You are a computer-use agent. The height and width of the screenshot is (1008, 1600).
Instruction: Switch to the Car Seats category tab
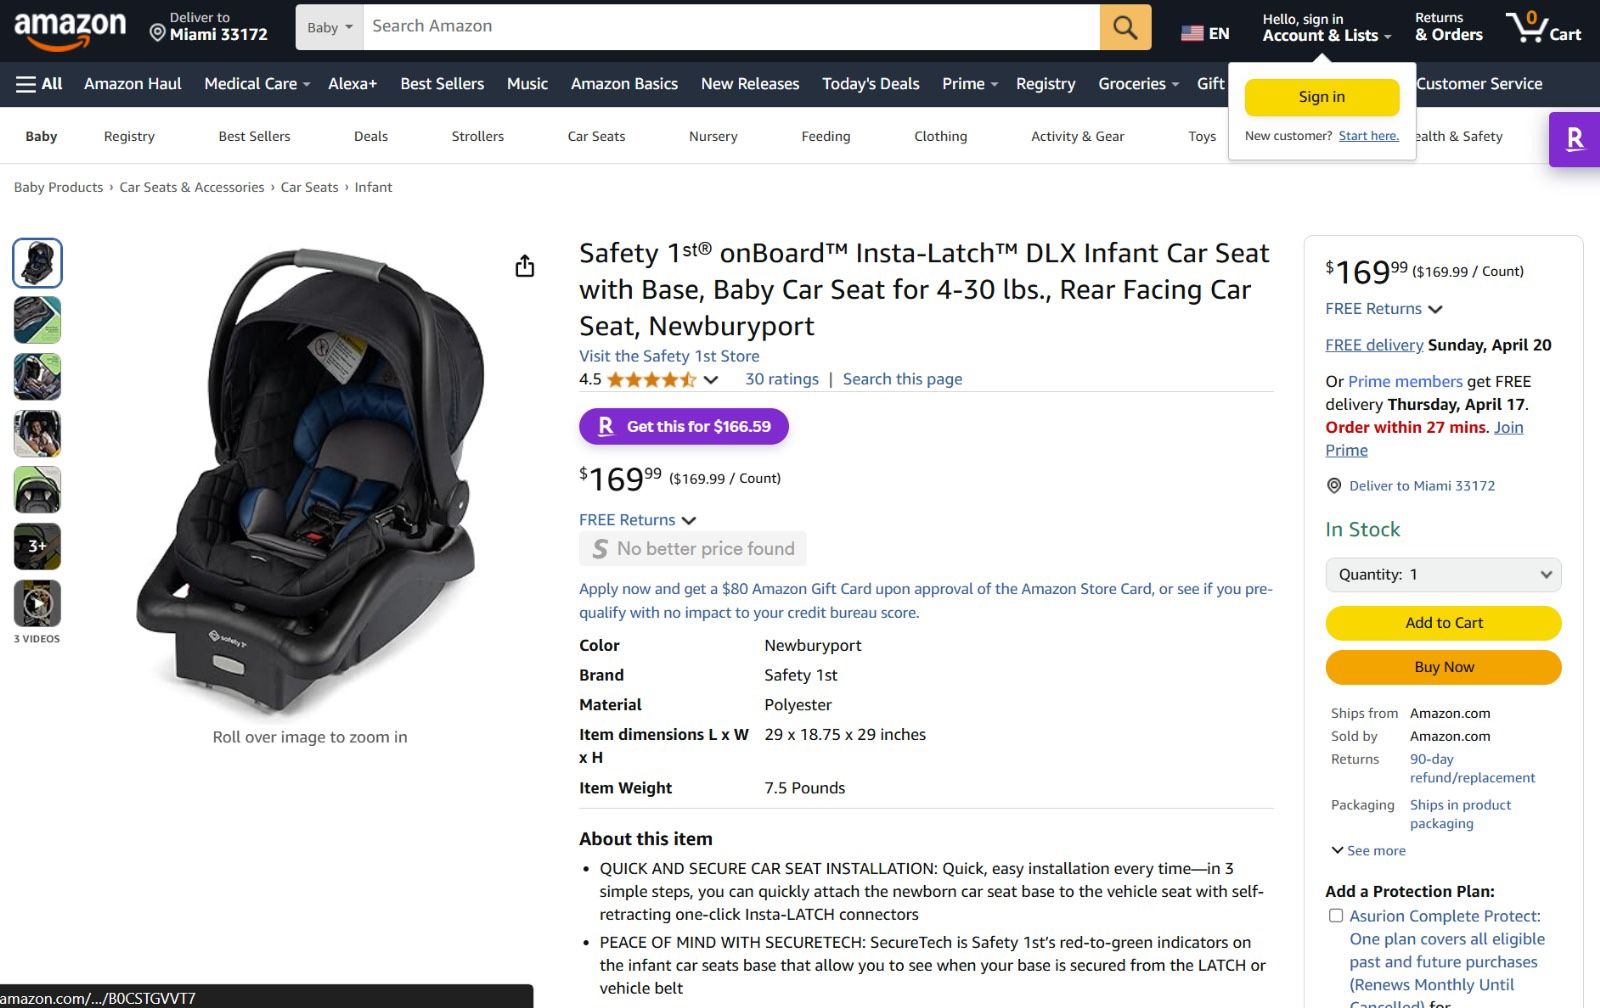point(595,136)
